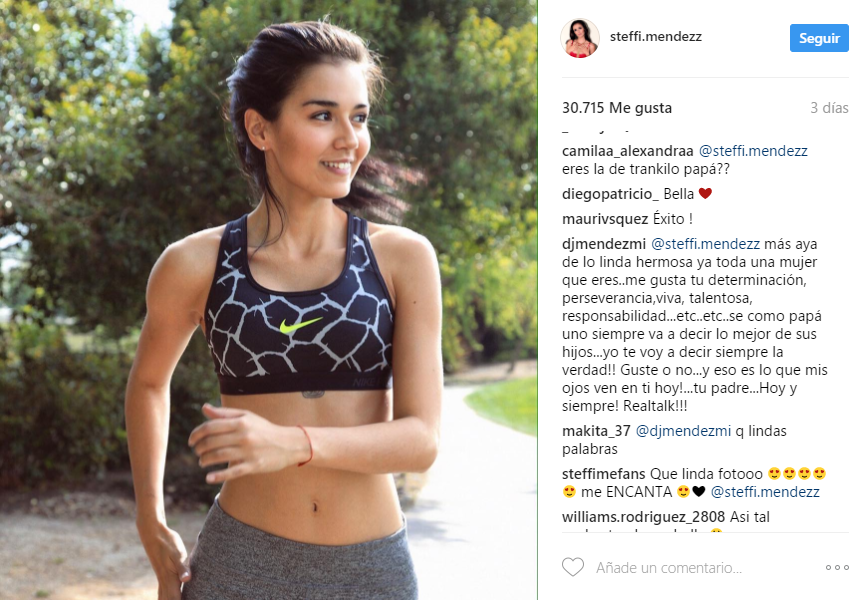Open camilaa_alexandraa commenter profile
This screenshot has height=600, width=856.
627,151
